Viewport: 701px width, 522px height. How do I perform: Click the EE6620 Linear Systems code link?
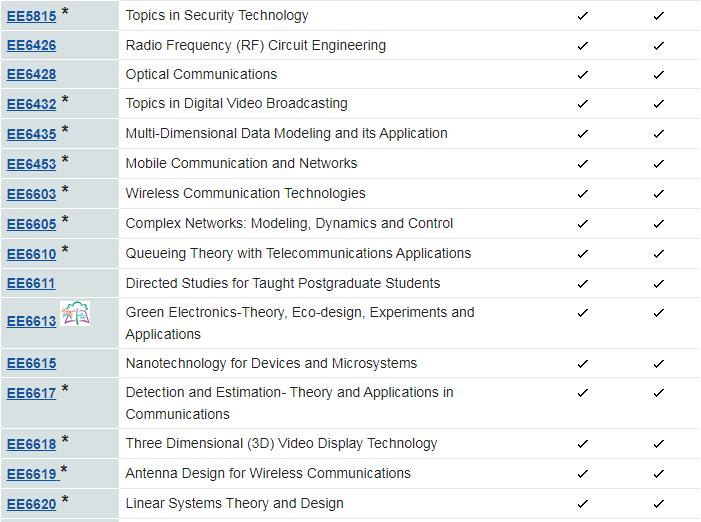pos(31,504)
